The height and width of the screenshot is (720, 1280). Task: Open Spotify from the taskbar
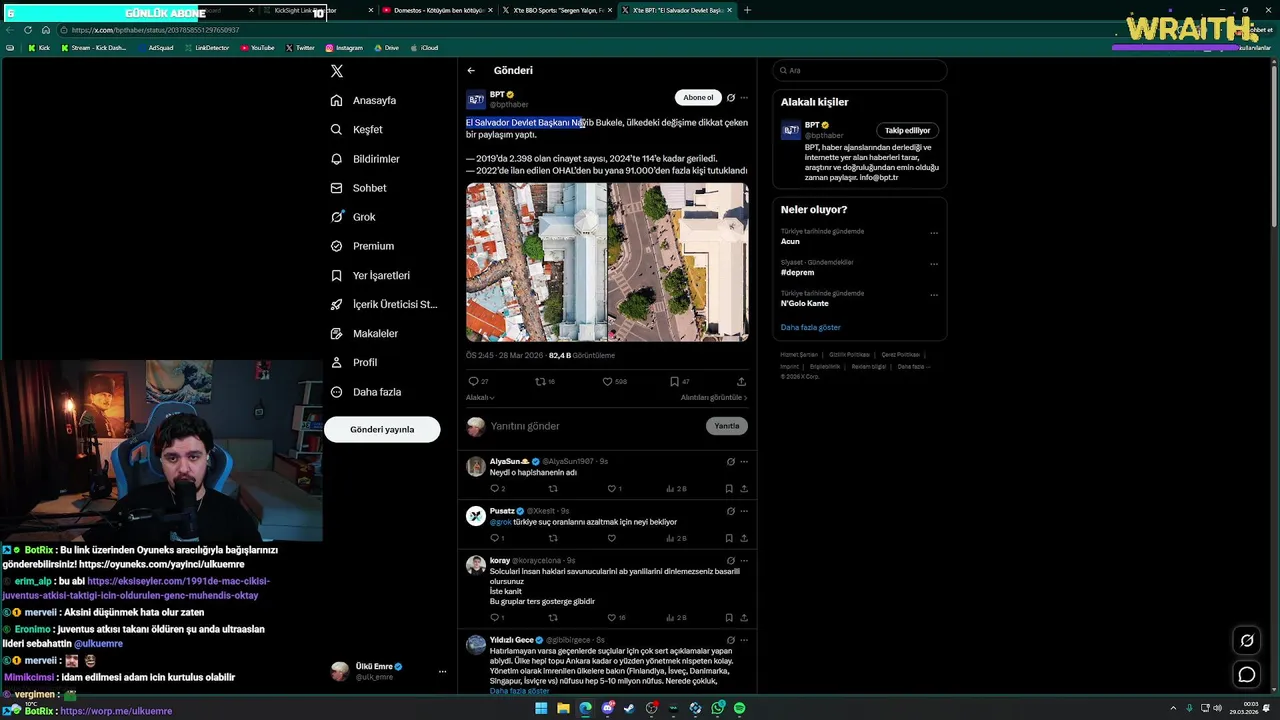(739, 708)
